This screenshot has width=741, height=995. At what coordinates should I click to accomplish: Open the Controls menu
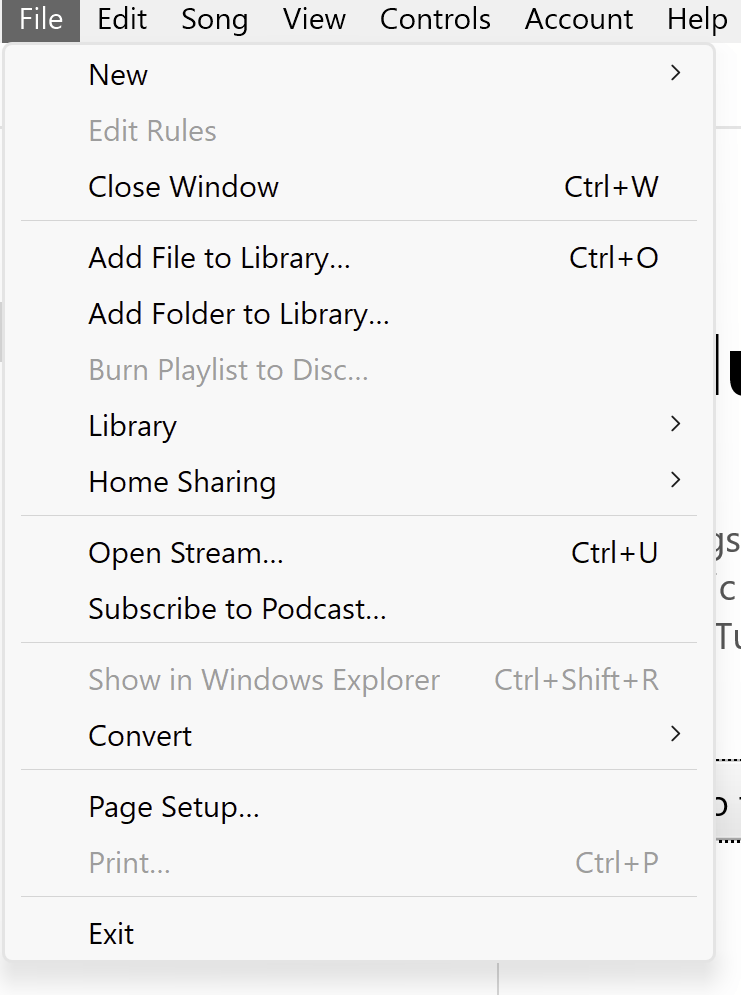tap(435, 19)
